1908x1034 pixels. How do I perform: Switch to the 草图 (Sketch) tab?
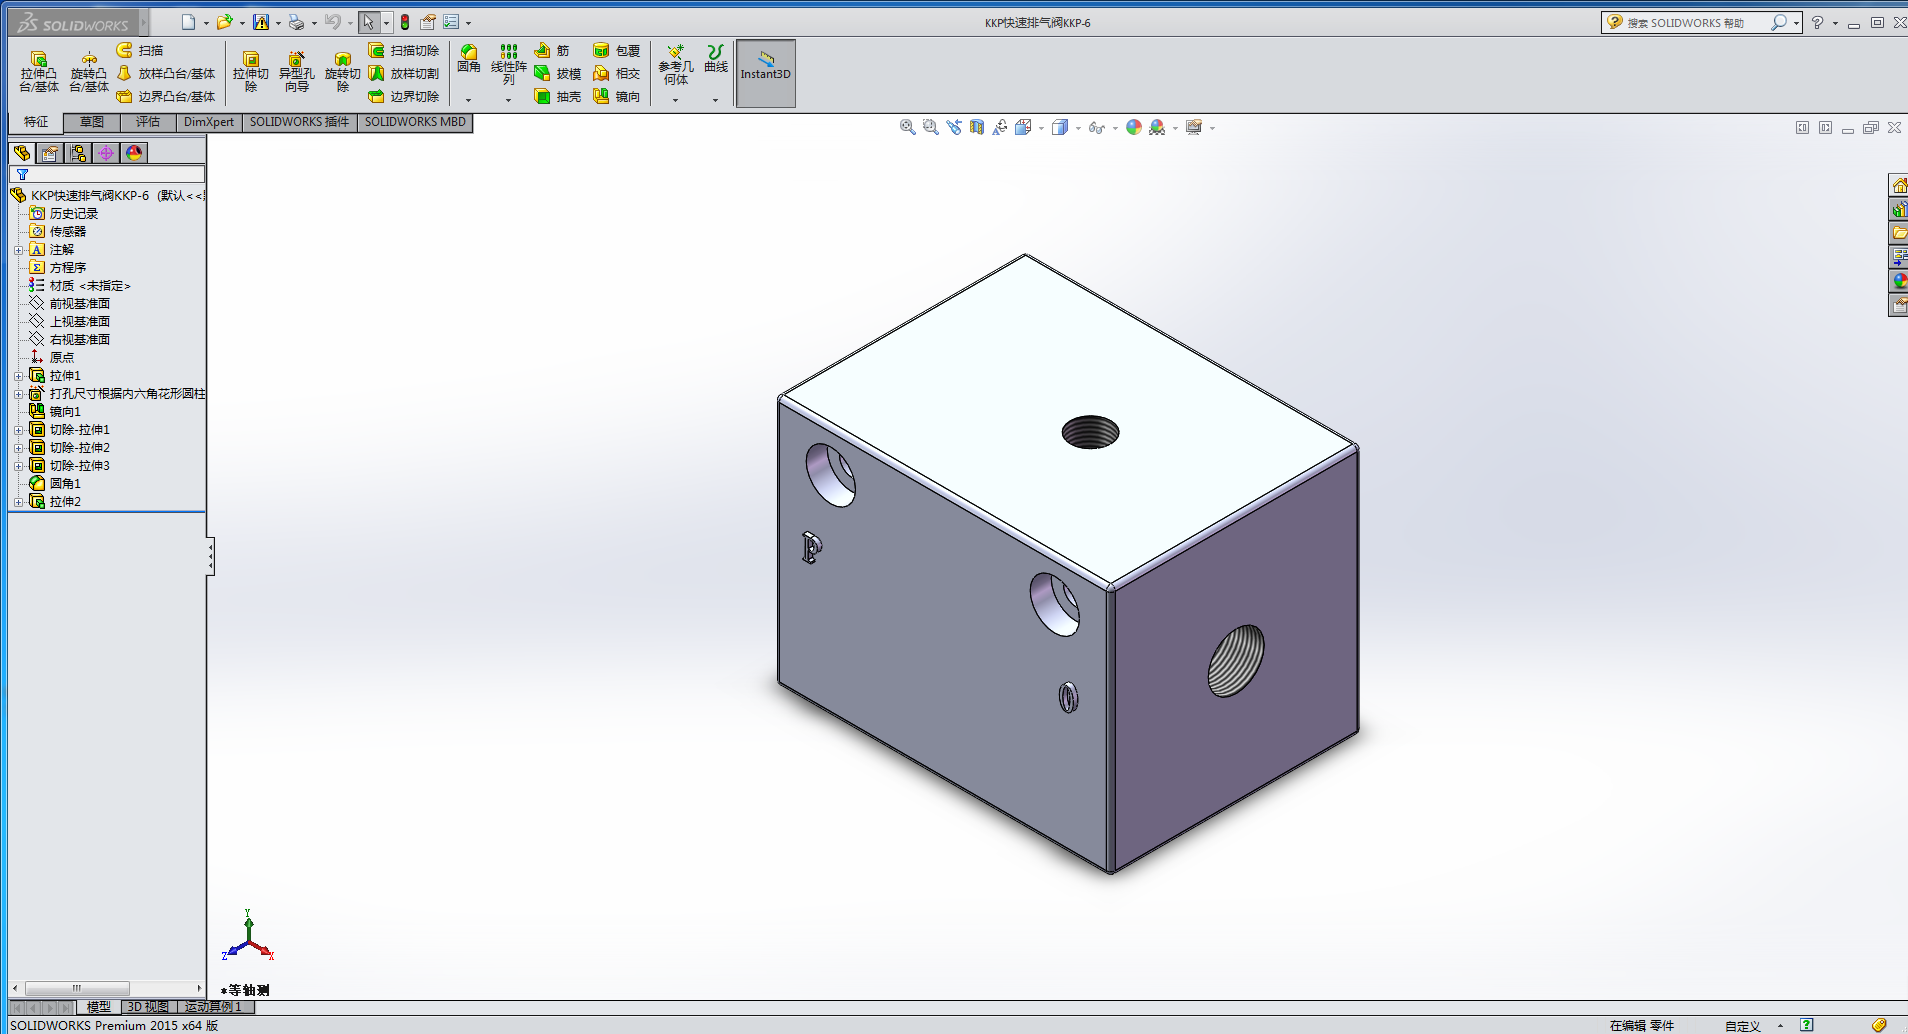pos(92,122)
